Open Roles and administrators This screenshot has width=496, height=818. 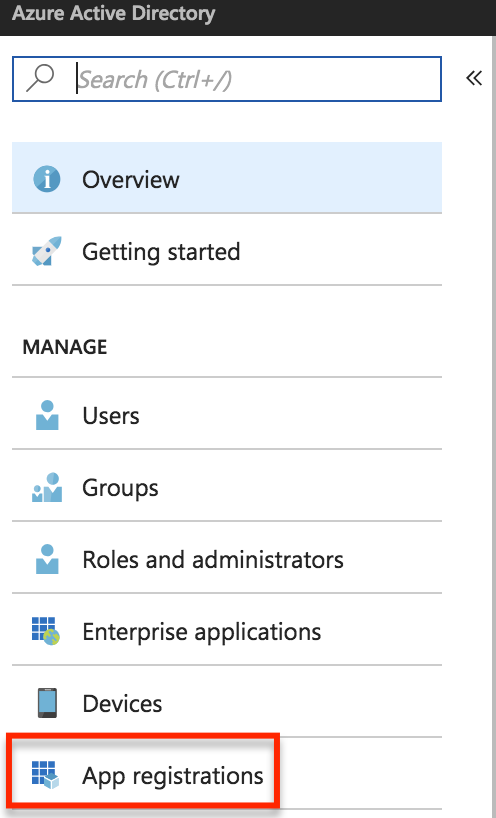click(x=227, y=559)
